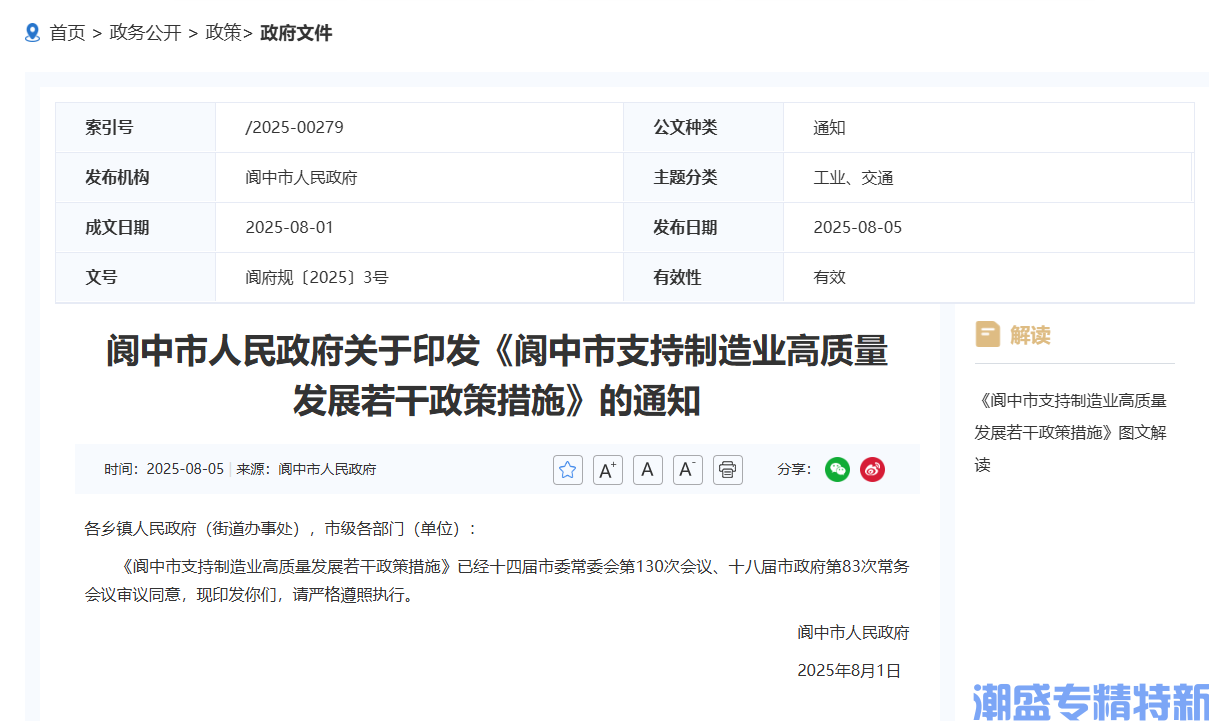Image resolution: width=1209 pixels, height=721 pixels.
Task: Click the location pin breadcrumb icon
Action: [x=31, y=32]
